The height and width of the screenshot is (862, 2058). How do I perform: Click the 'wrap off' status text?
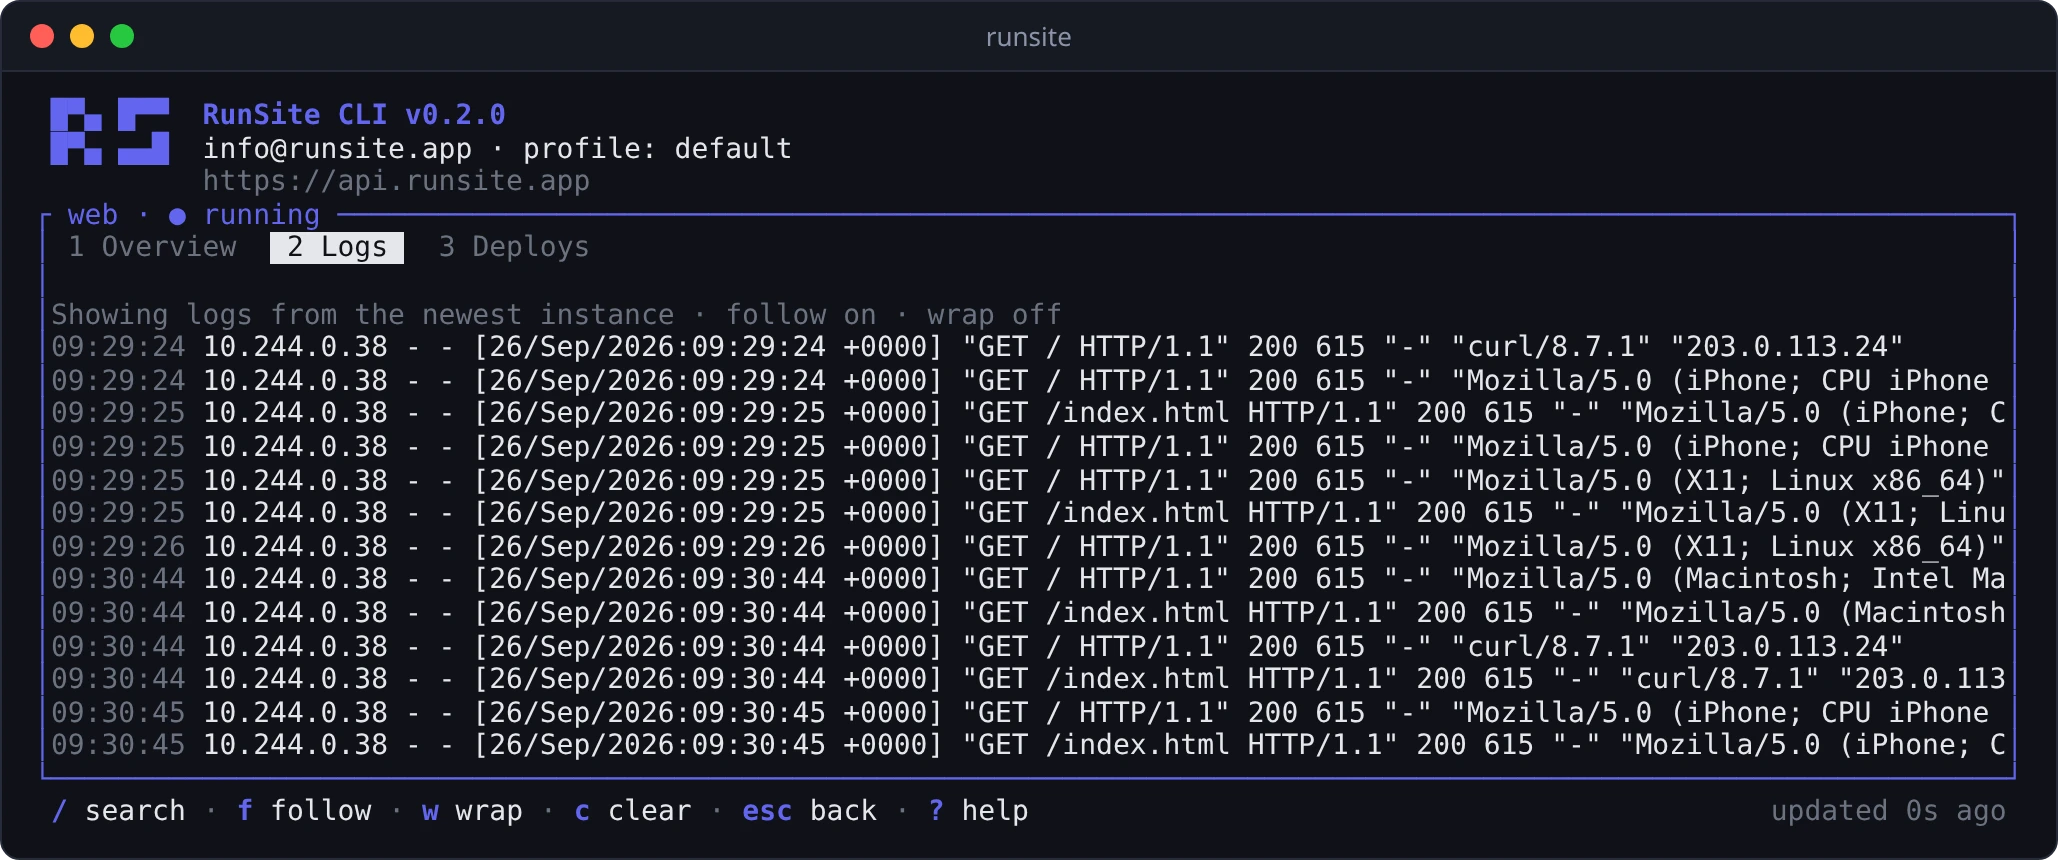tap(994, 314)
